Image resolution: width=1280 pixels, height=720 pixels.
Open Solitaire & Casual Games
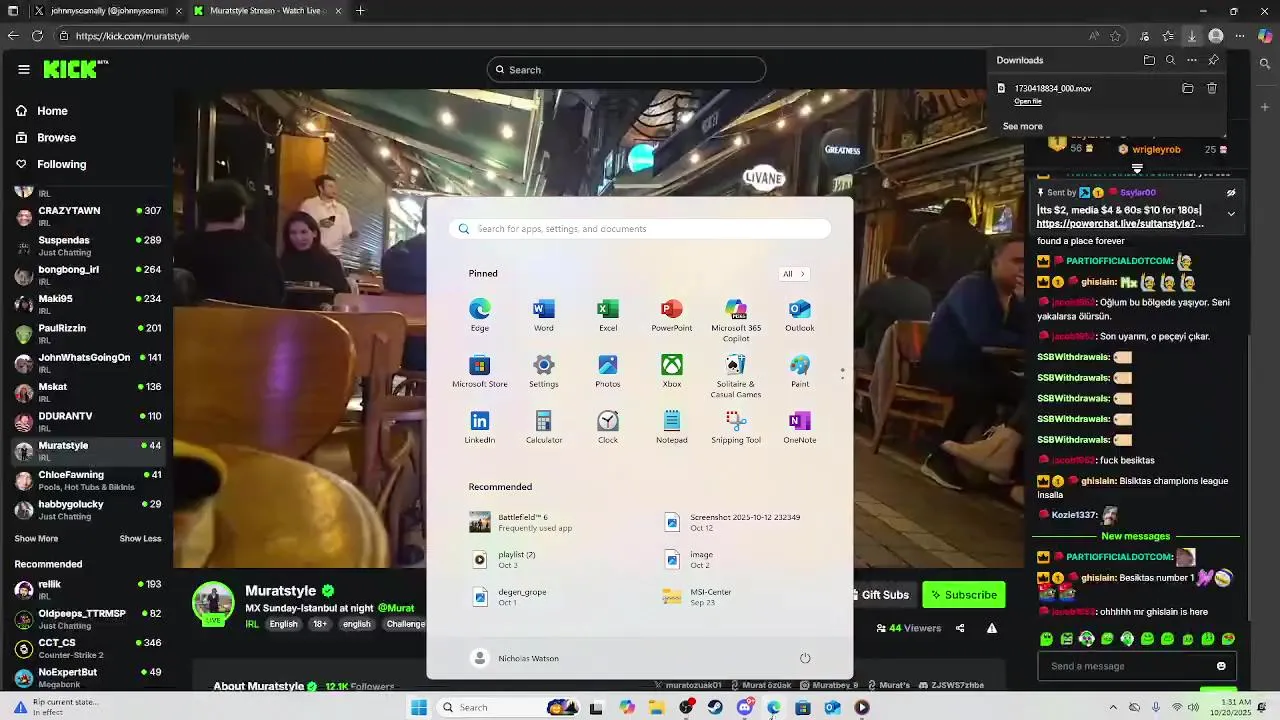(x=736, y=376)
